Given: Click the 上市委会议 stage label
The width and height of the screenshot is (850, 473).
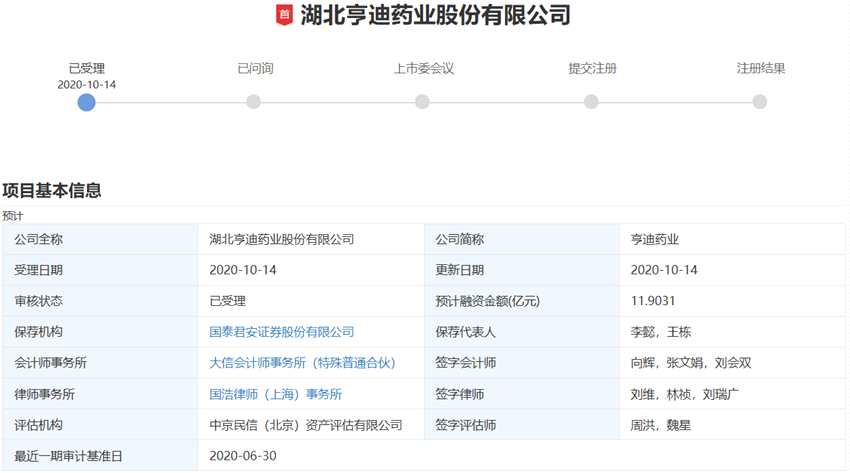Looking at the screenshot, I should pyautogui.click(x=424, y=68).
